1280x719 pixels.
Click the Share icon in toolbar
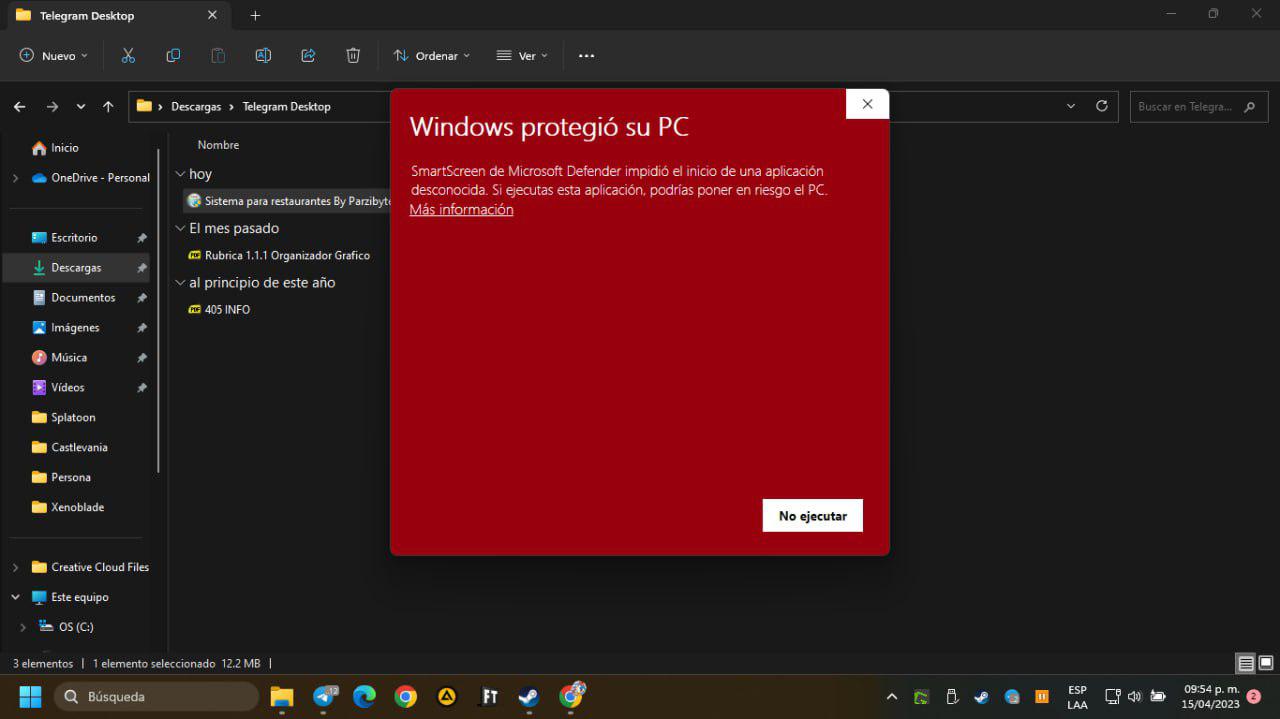click(308, 56)
